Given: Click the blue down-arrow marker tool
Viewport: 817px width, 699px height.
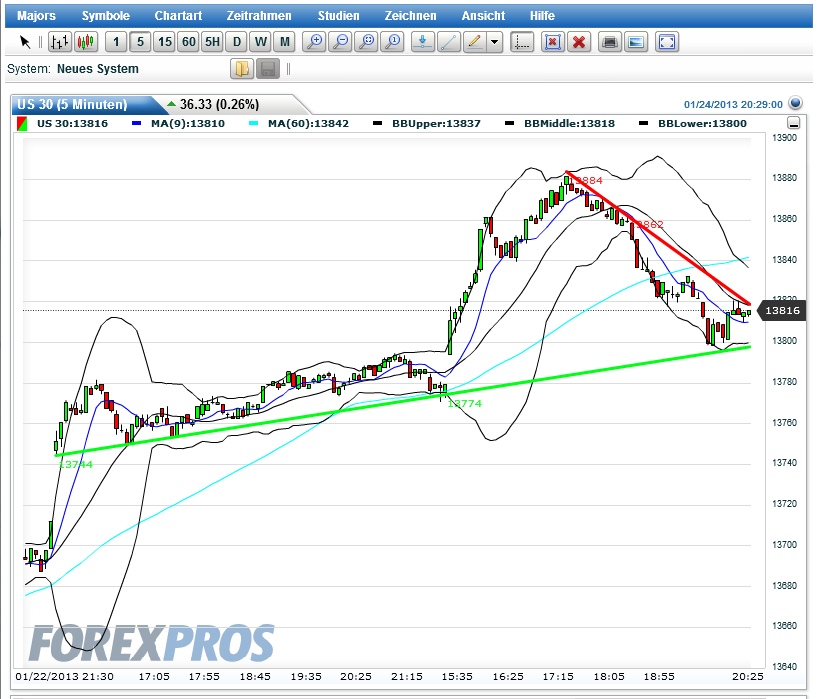Looking at the screenshot, I should (x=423, y=42).
